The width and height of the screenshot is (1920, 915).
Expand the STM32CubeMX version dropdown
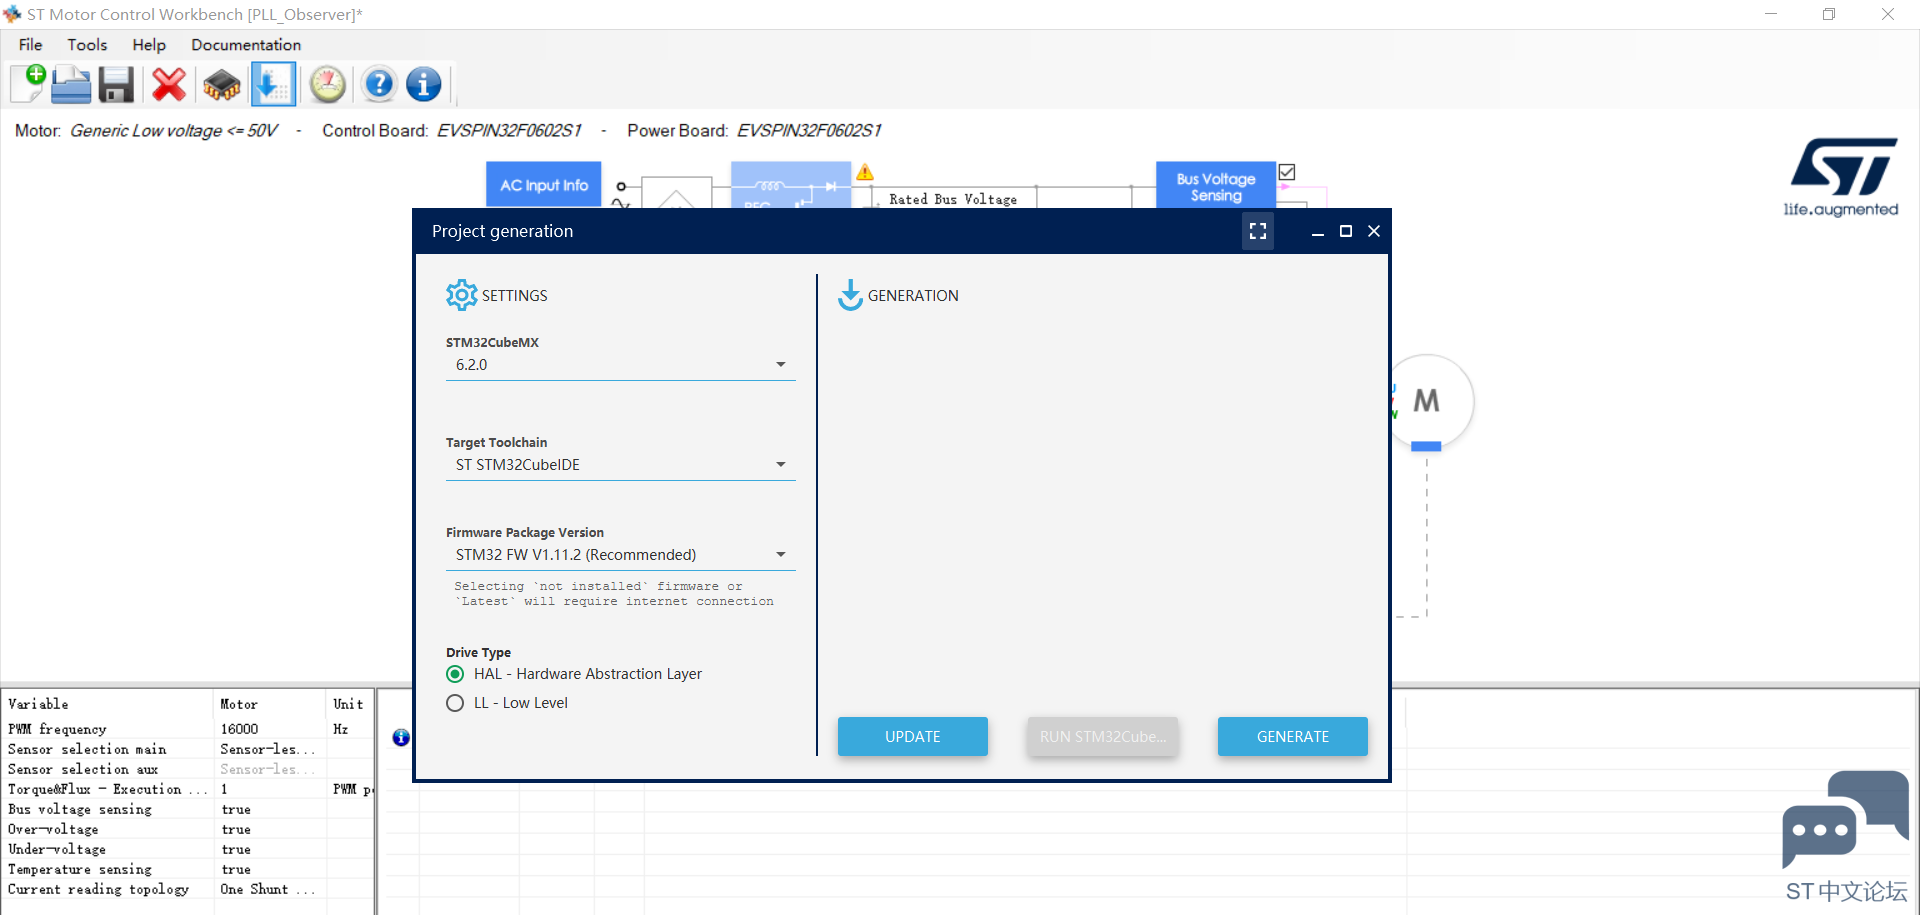[620, 365]
